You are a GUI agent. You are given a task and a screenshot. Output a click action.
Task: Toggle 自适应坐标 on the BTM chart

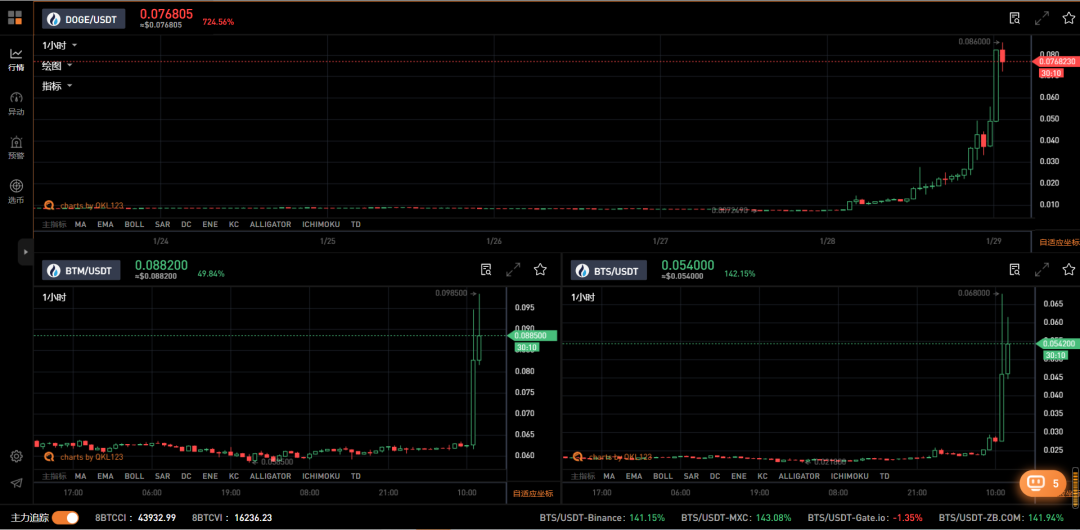[533, 493]
